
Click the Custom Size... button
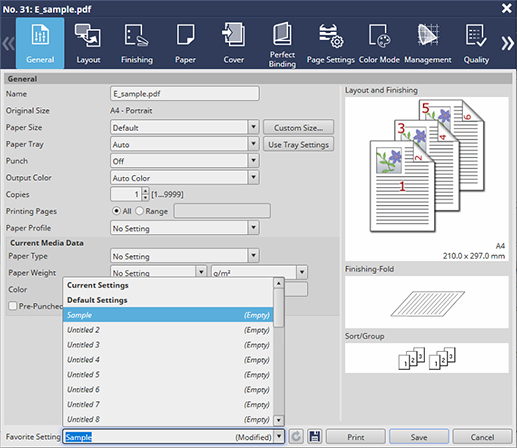298,127
